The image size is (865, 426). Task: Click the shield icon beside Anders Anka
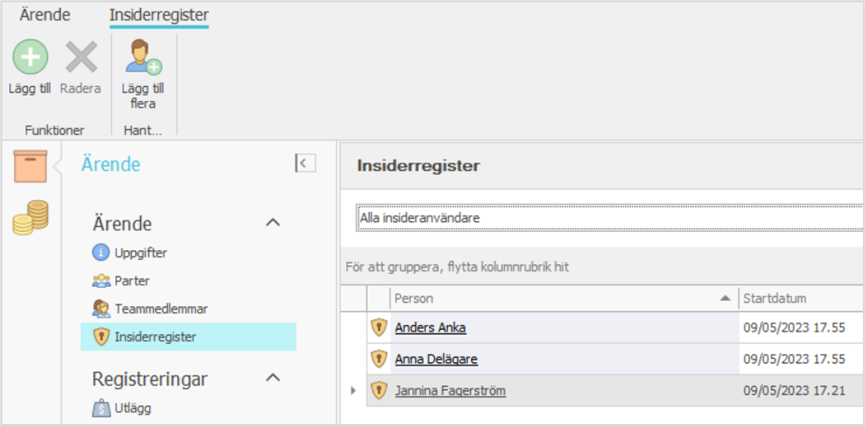(x=379, y=327)
